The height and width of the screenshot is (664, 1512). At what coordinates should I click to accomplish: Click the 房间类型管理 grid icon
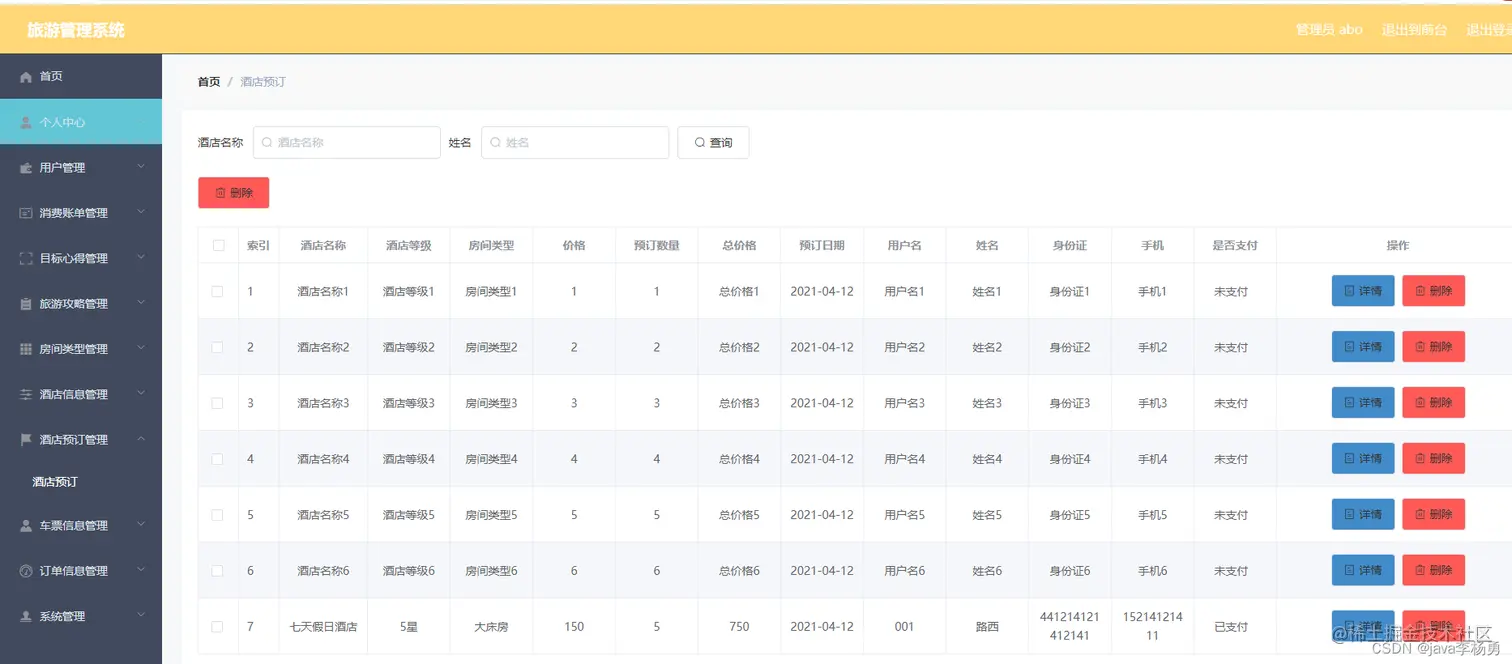tap(26, 349)
